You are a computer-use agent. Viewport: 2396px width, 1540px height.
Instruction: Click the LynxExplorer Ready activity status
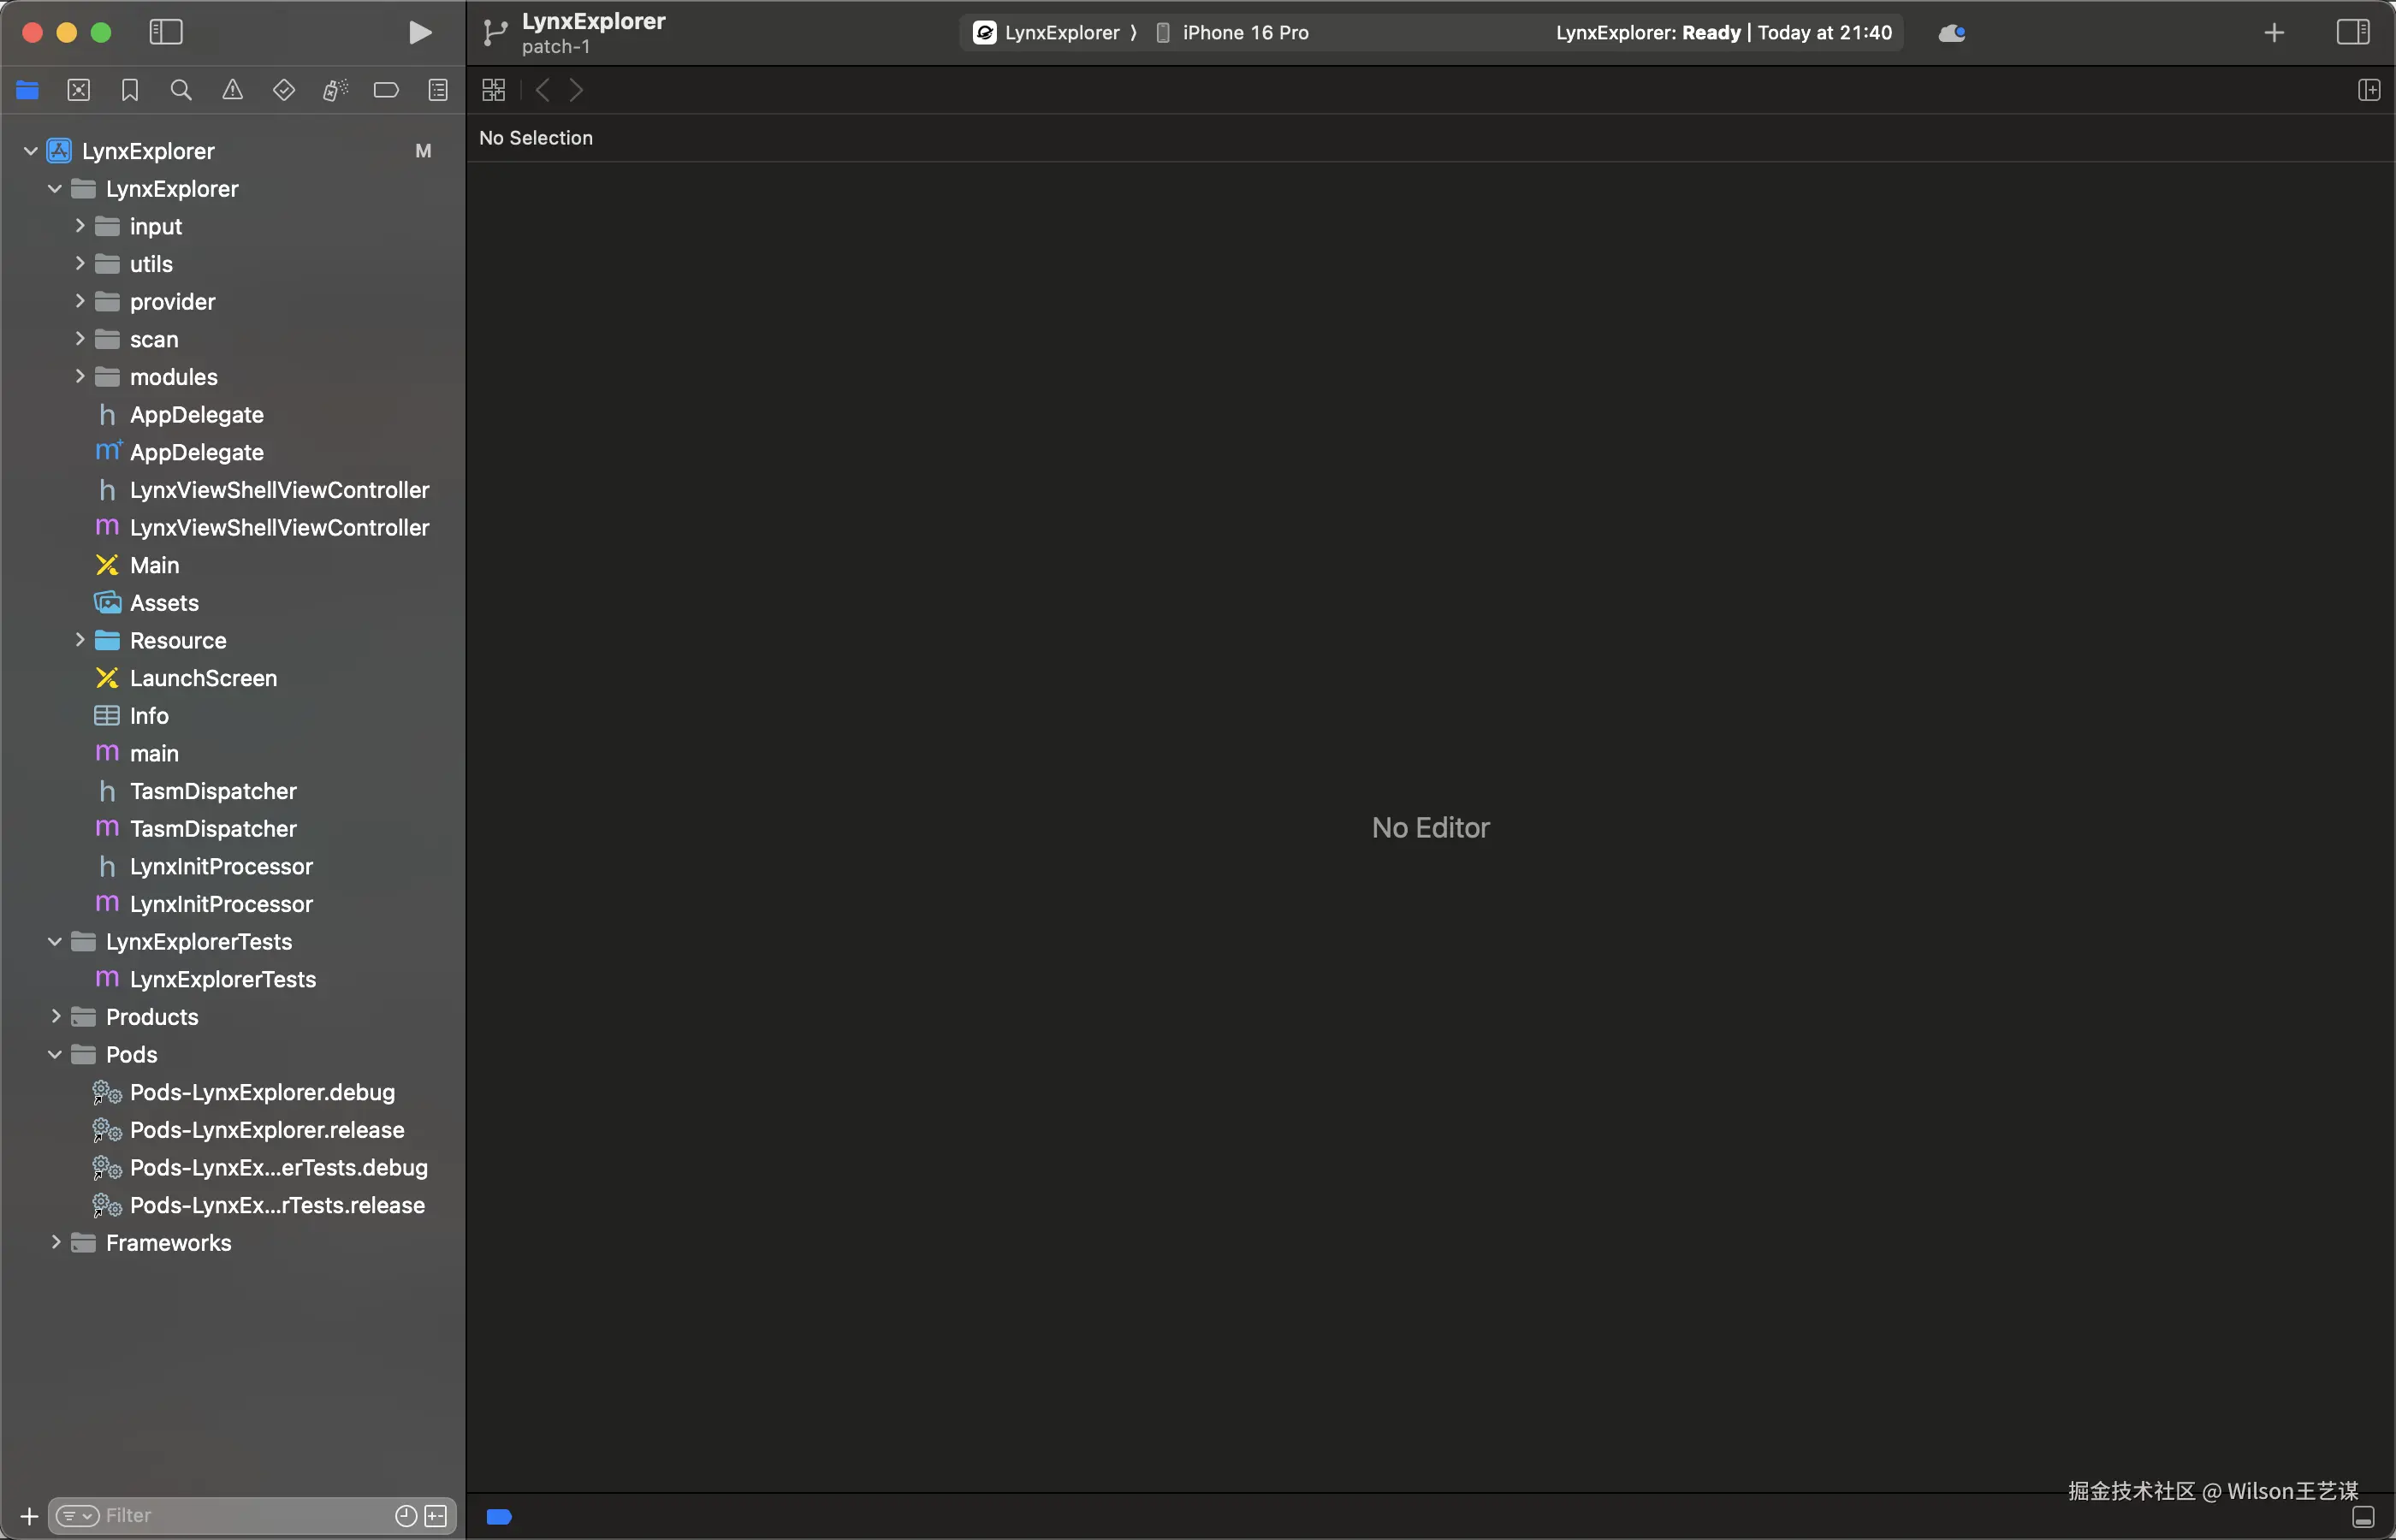[1724, 33]
